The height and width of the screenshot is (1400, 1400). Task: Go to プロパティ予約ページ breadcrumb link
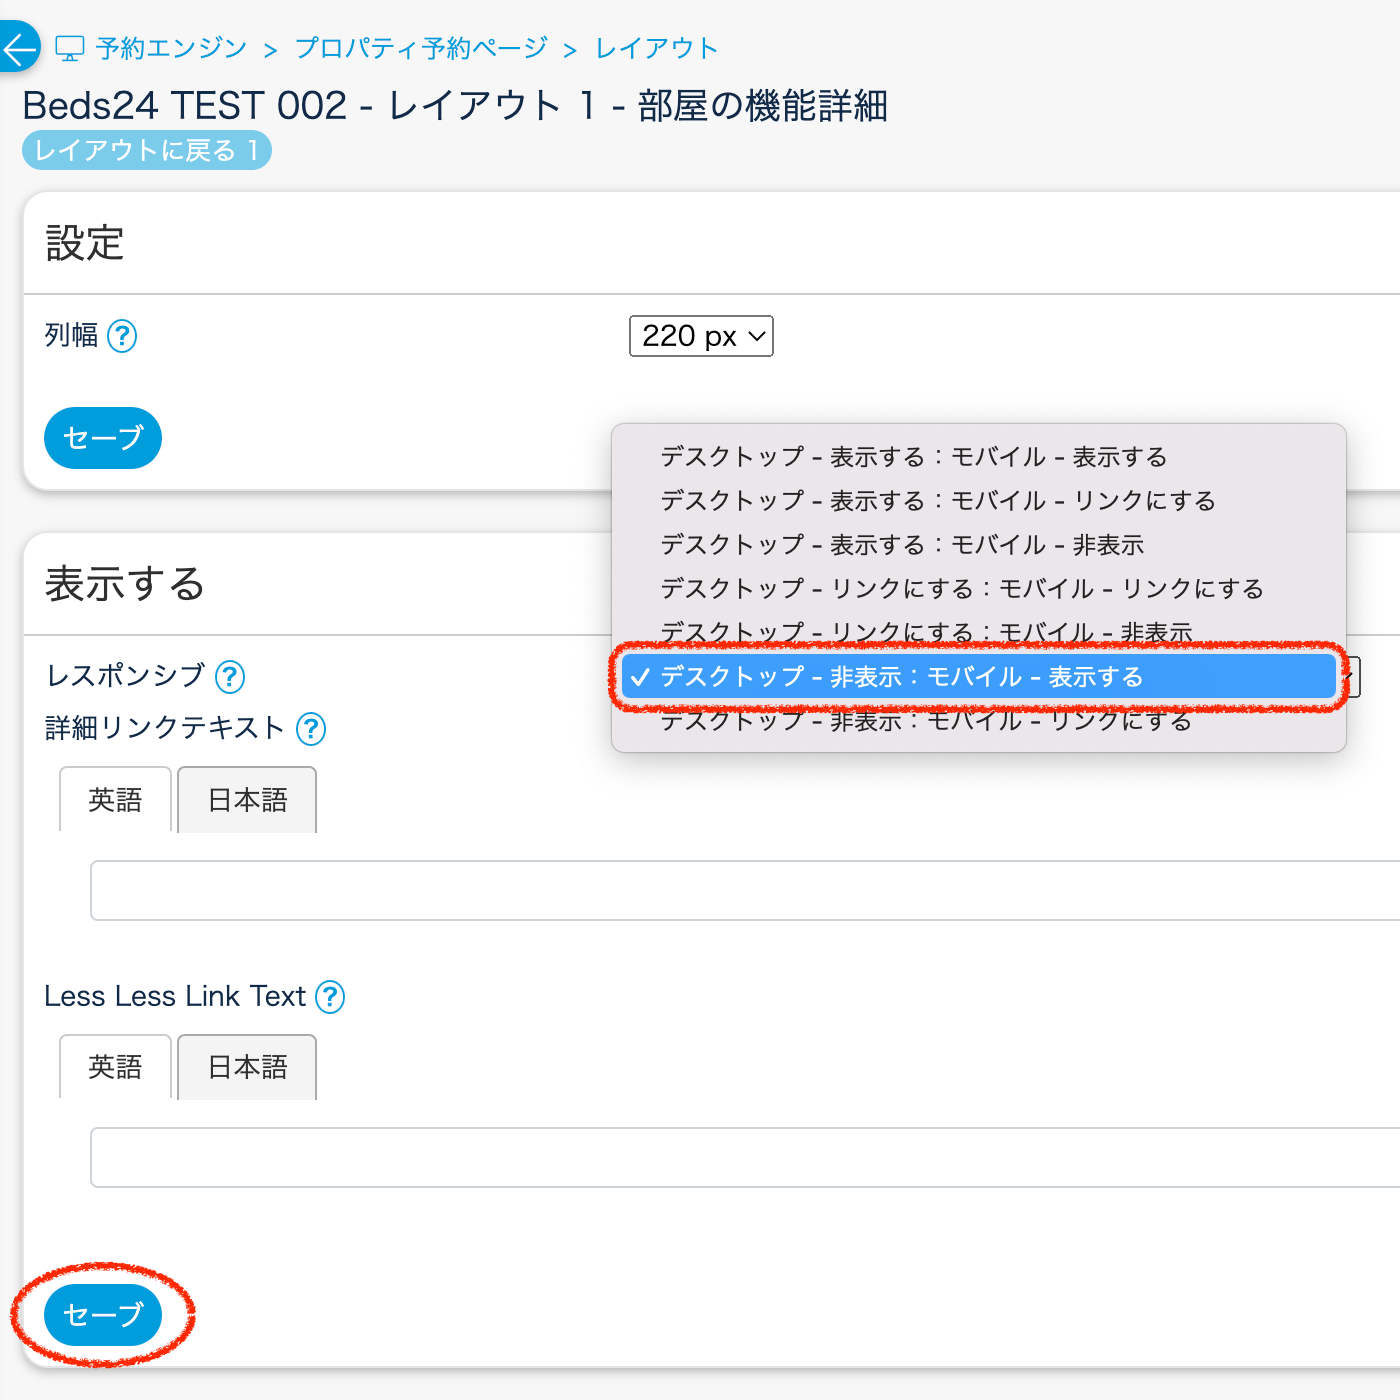421,48
